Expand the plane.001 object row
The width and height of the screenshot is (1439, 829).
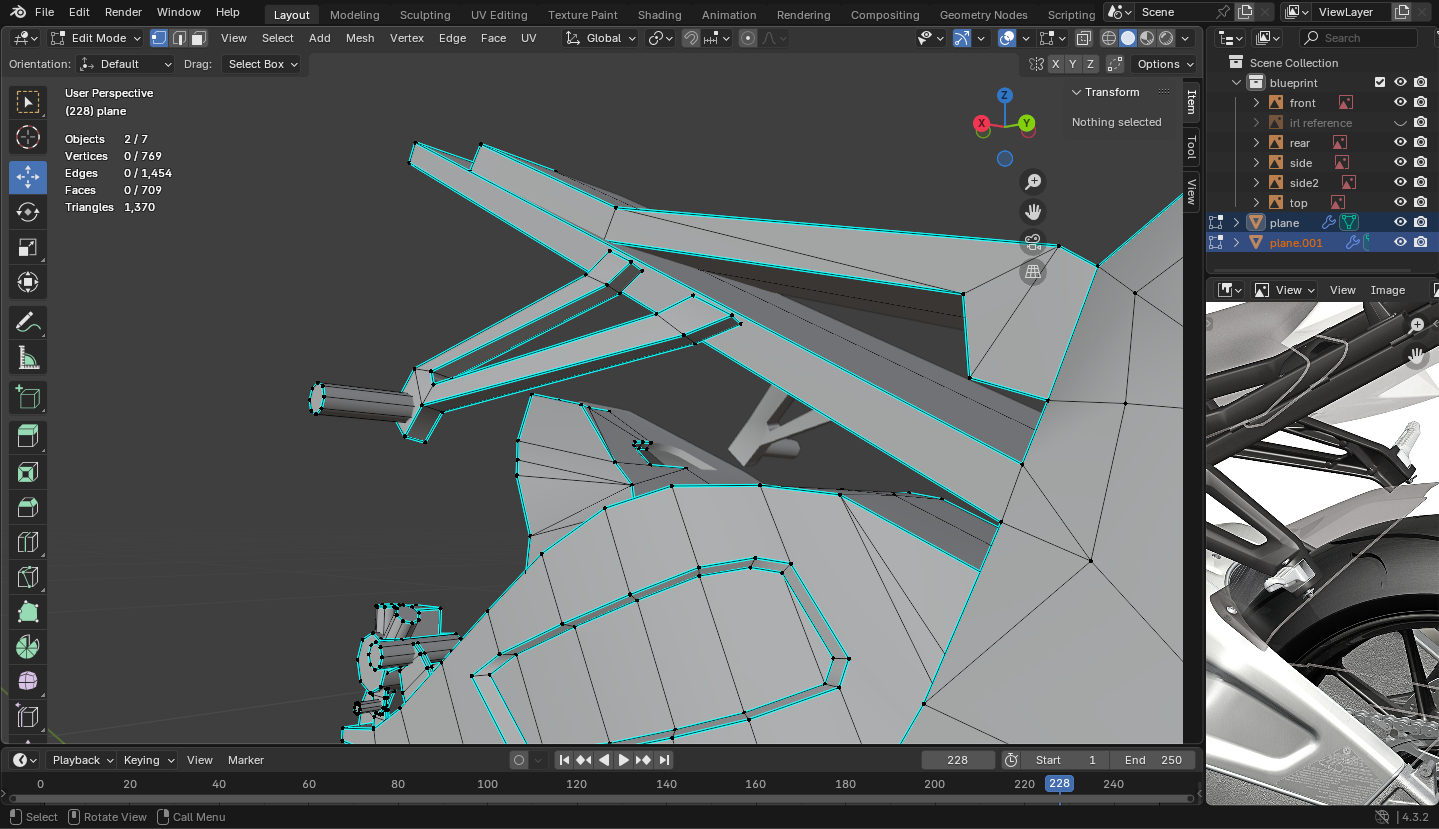(x=1237, y=243)
